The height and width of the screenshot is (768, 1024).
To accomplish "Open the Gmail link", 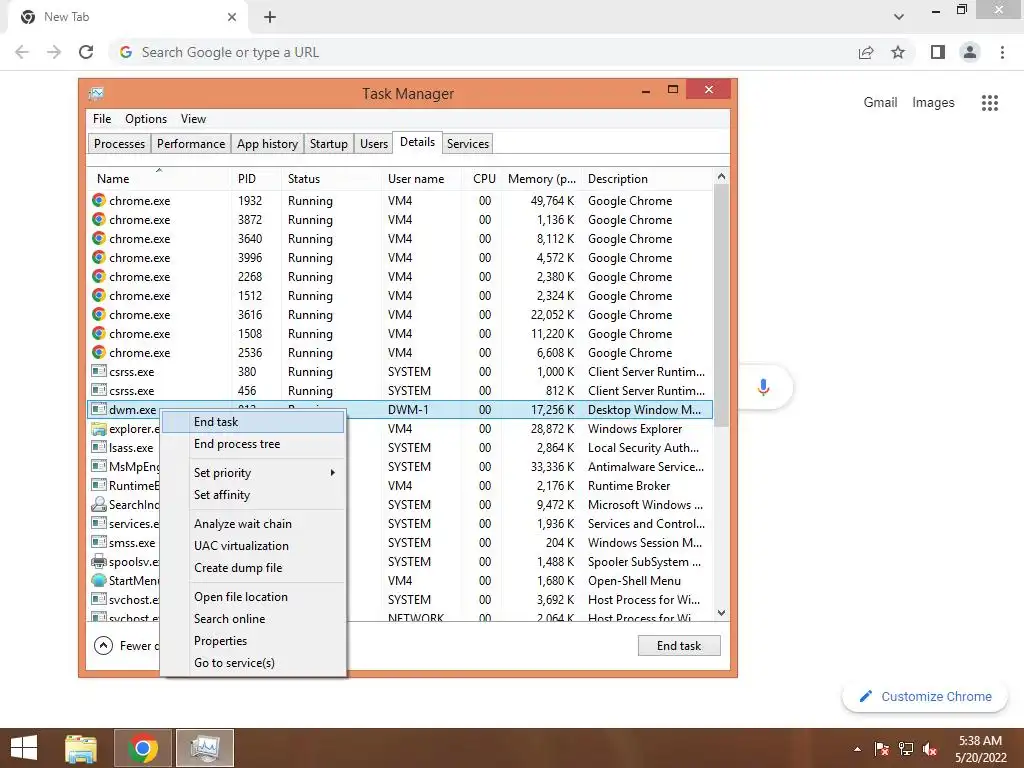I will [x=880, y=103].
